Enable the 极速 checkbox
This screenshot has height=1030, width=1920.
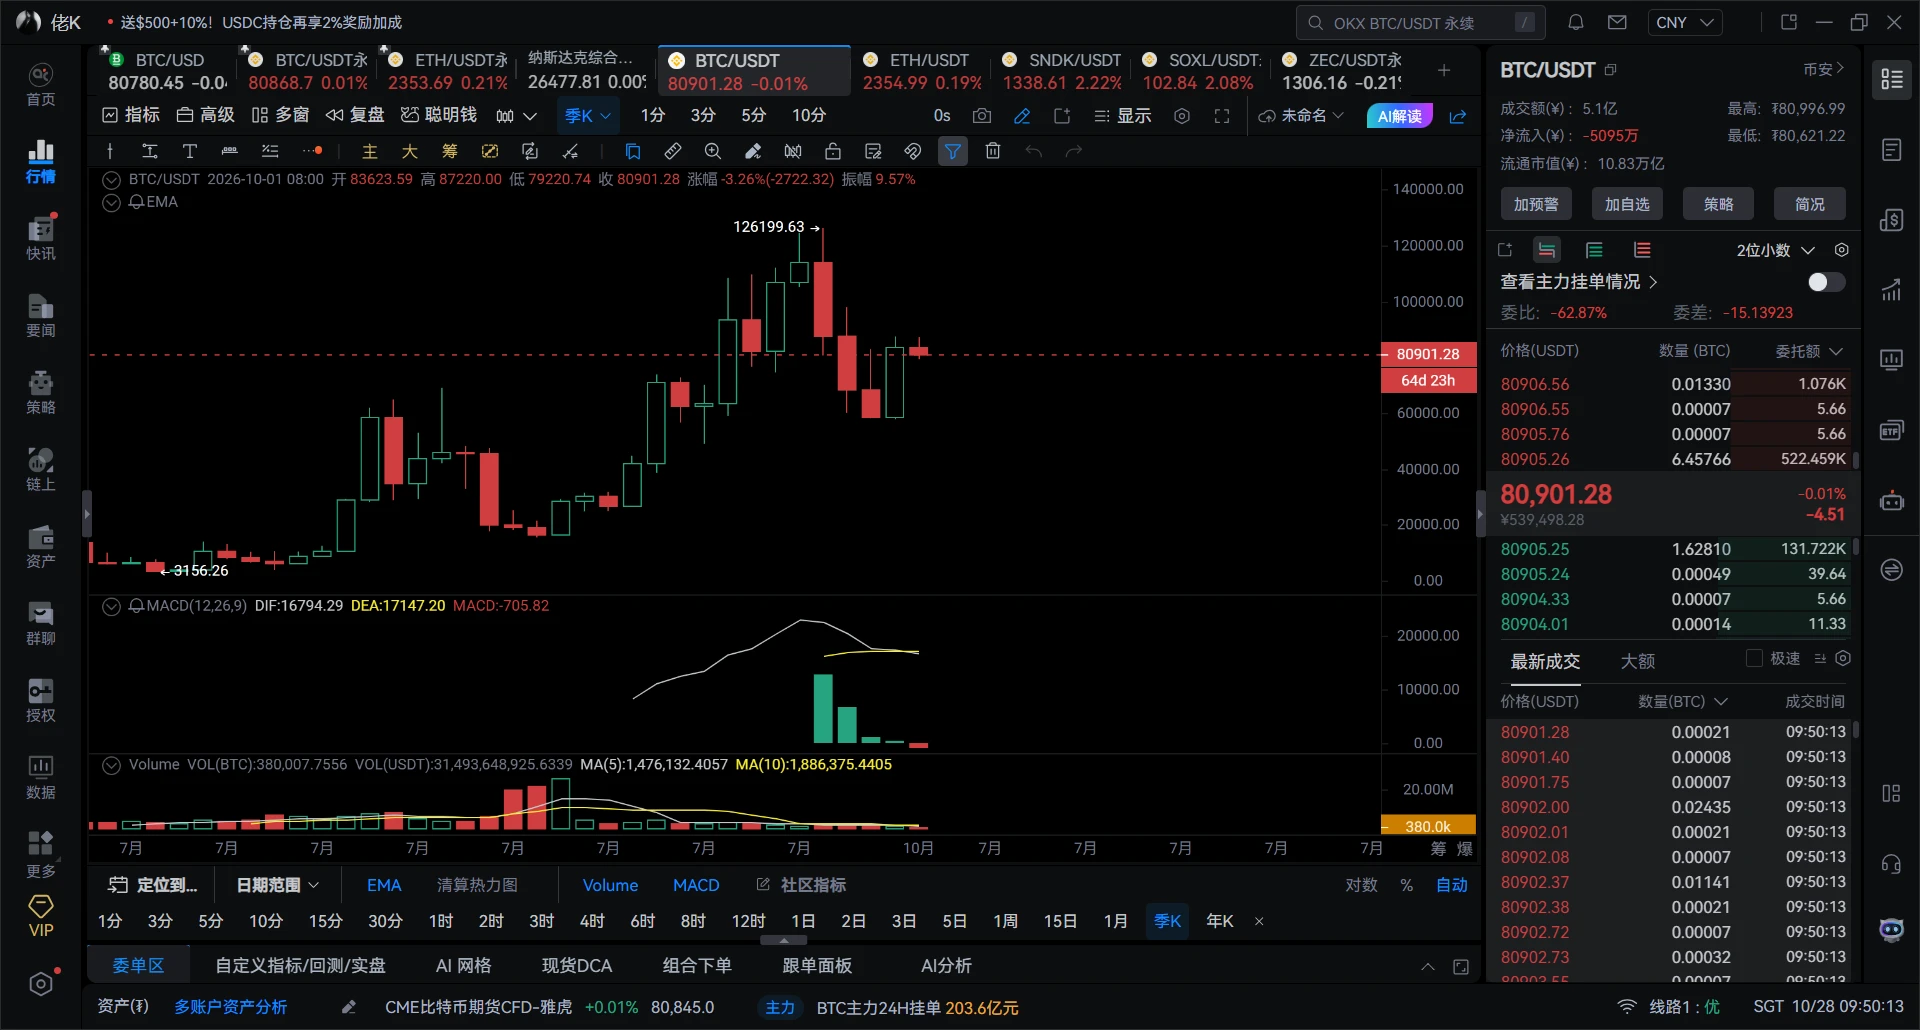pyautogui.click(x=1754, y=658)
